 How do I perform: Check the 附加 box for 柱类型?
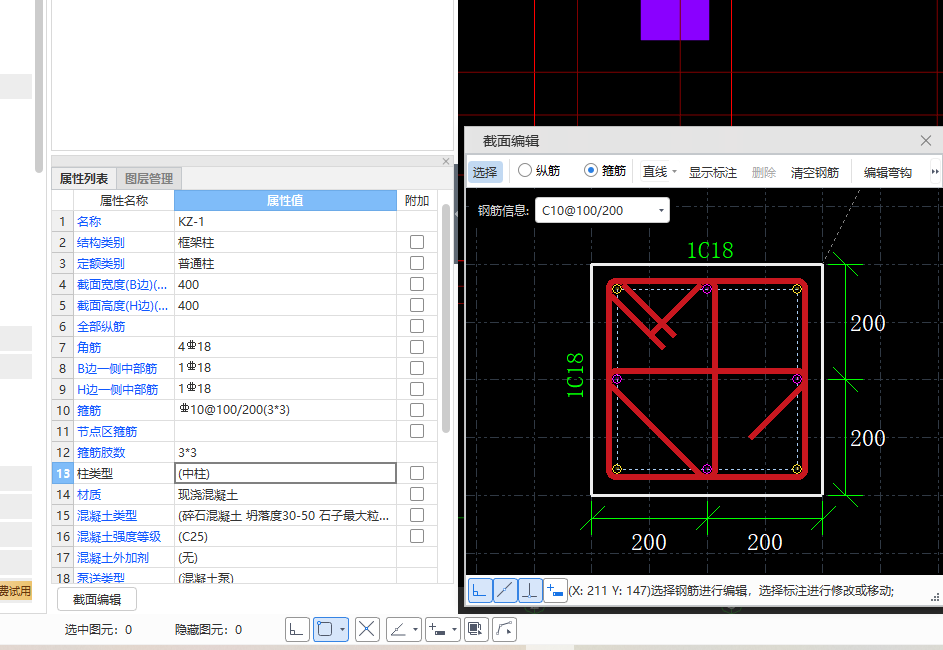(417, 473)
